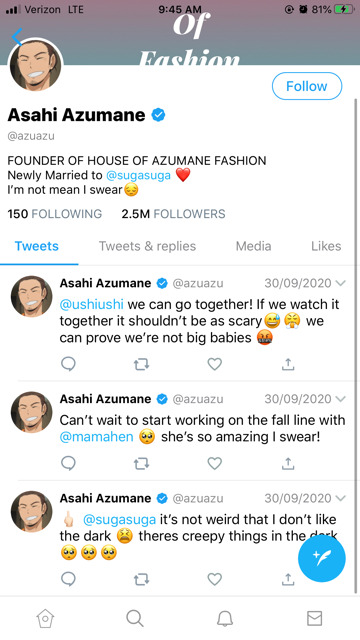360x640 pixels.
Task: Like the fall line tweet
Action: click(215, 463)
